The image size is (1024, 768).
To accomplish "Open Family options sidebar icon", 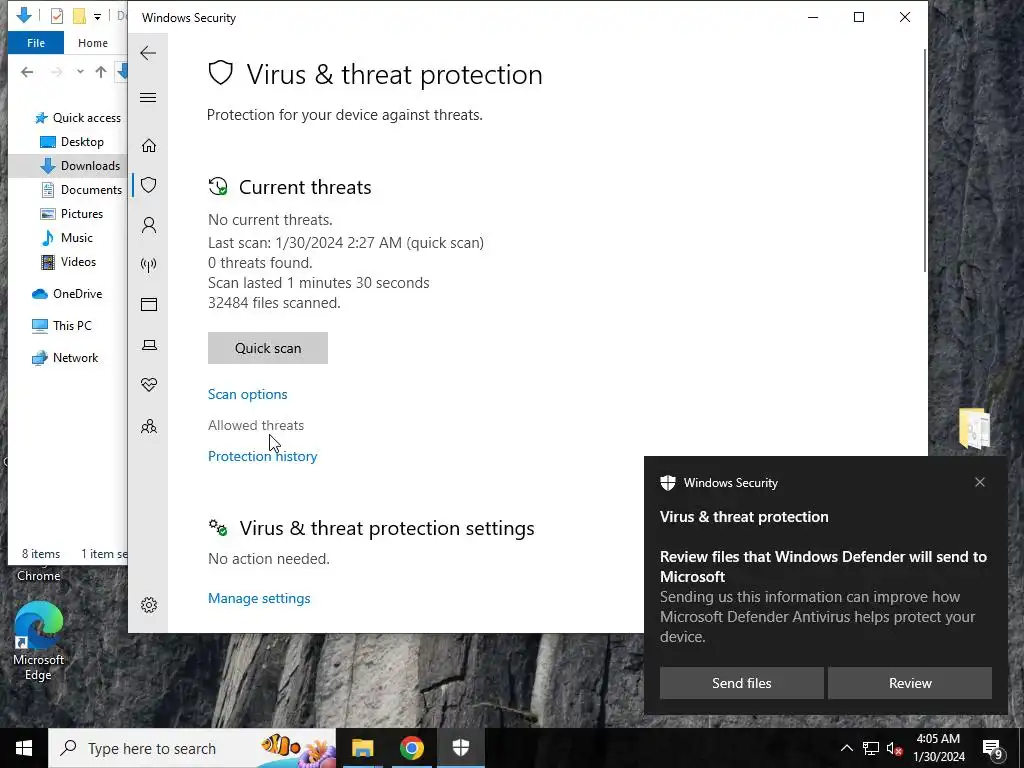I will pyautogui.click(x=149, y=426).
